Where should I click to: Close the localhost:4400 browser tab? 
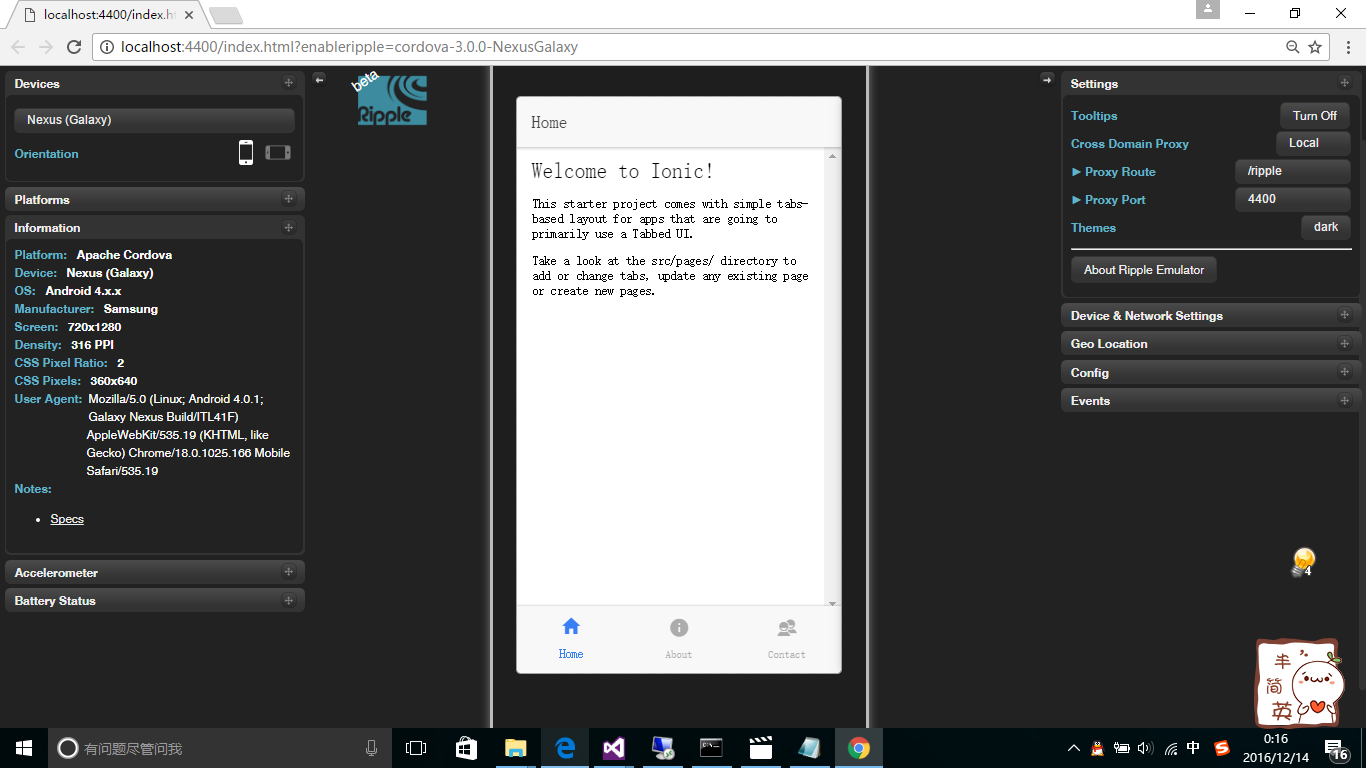tap(189, 15)
